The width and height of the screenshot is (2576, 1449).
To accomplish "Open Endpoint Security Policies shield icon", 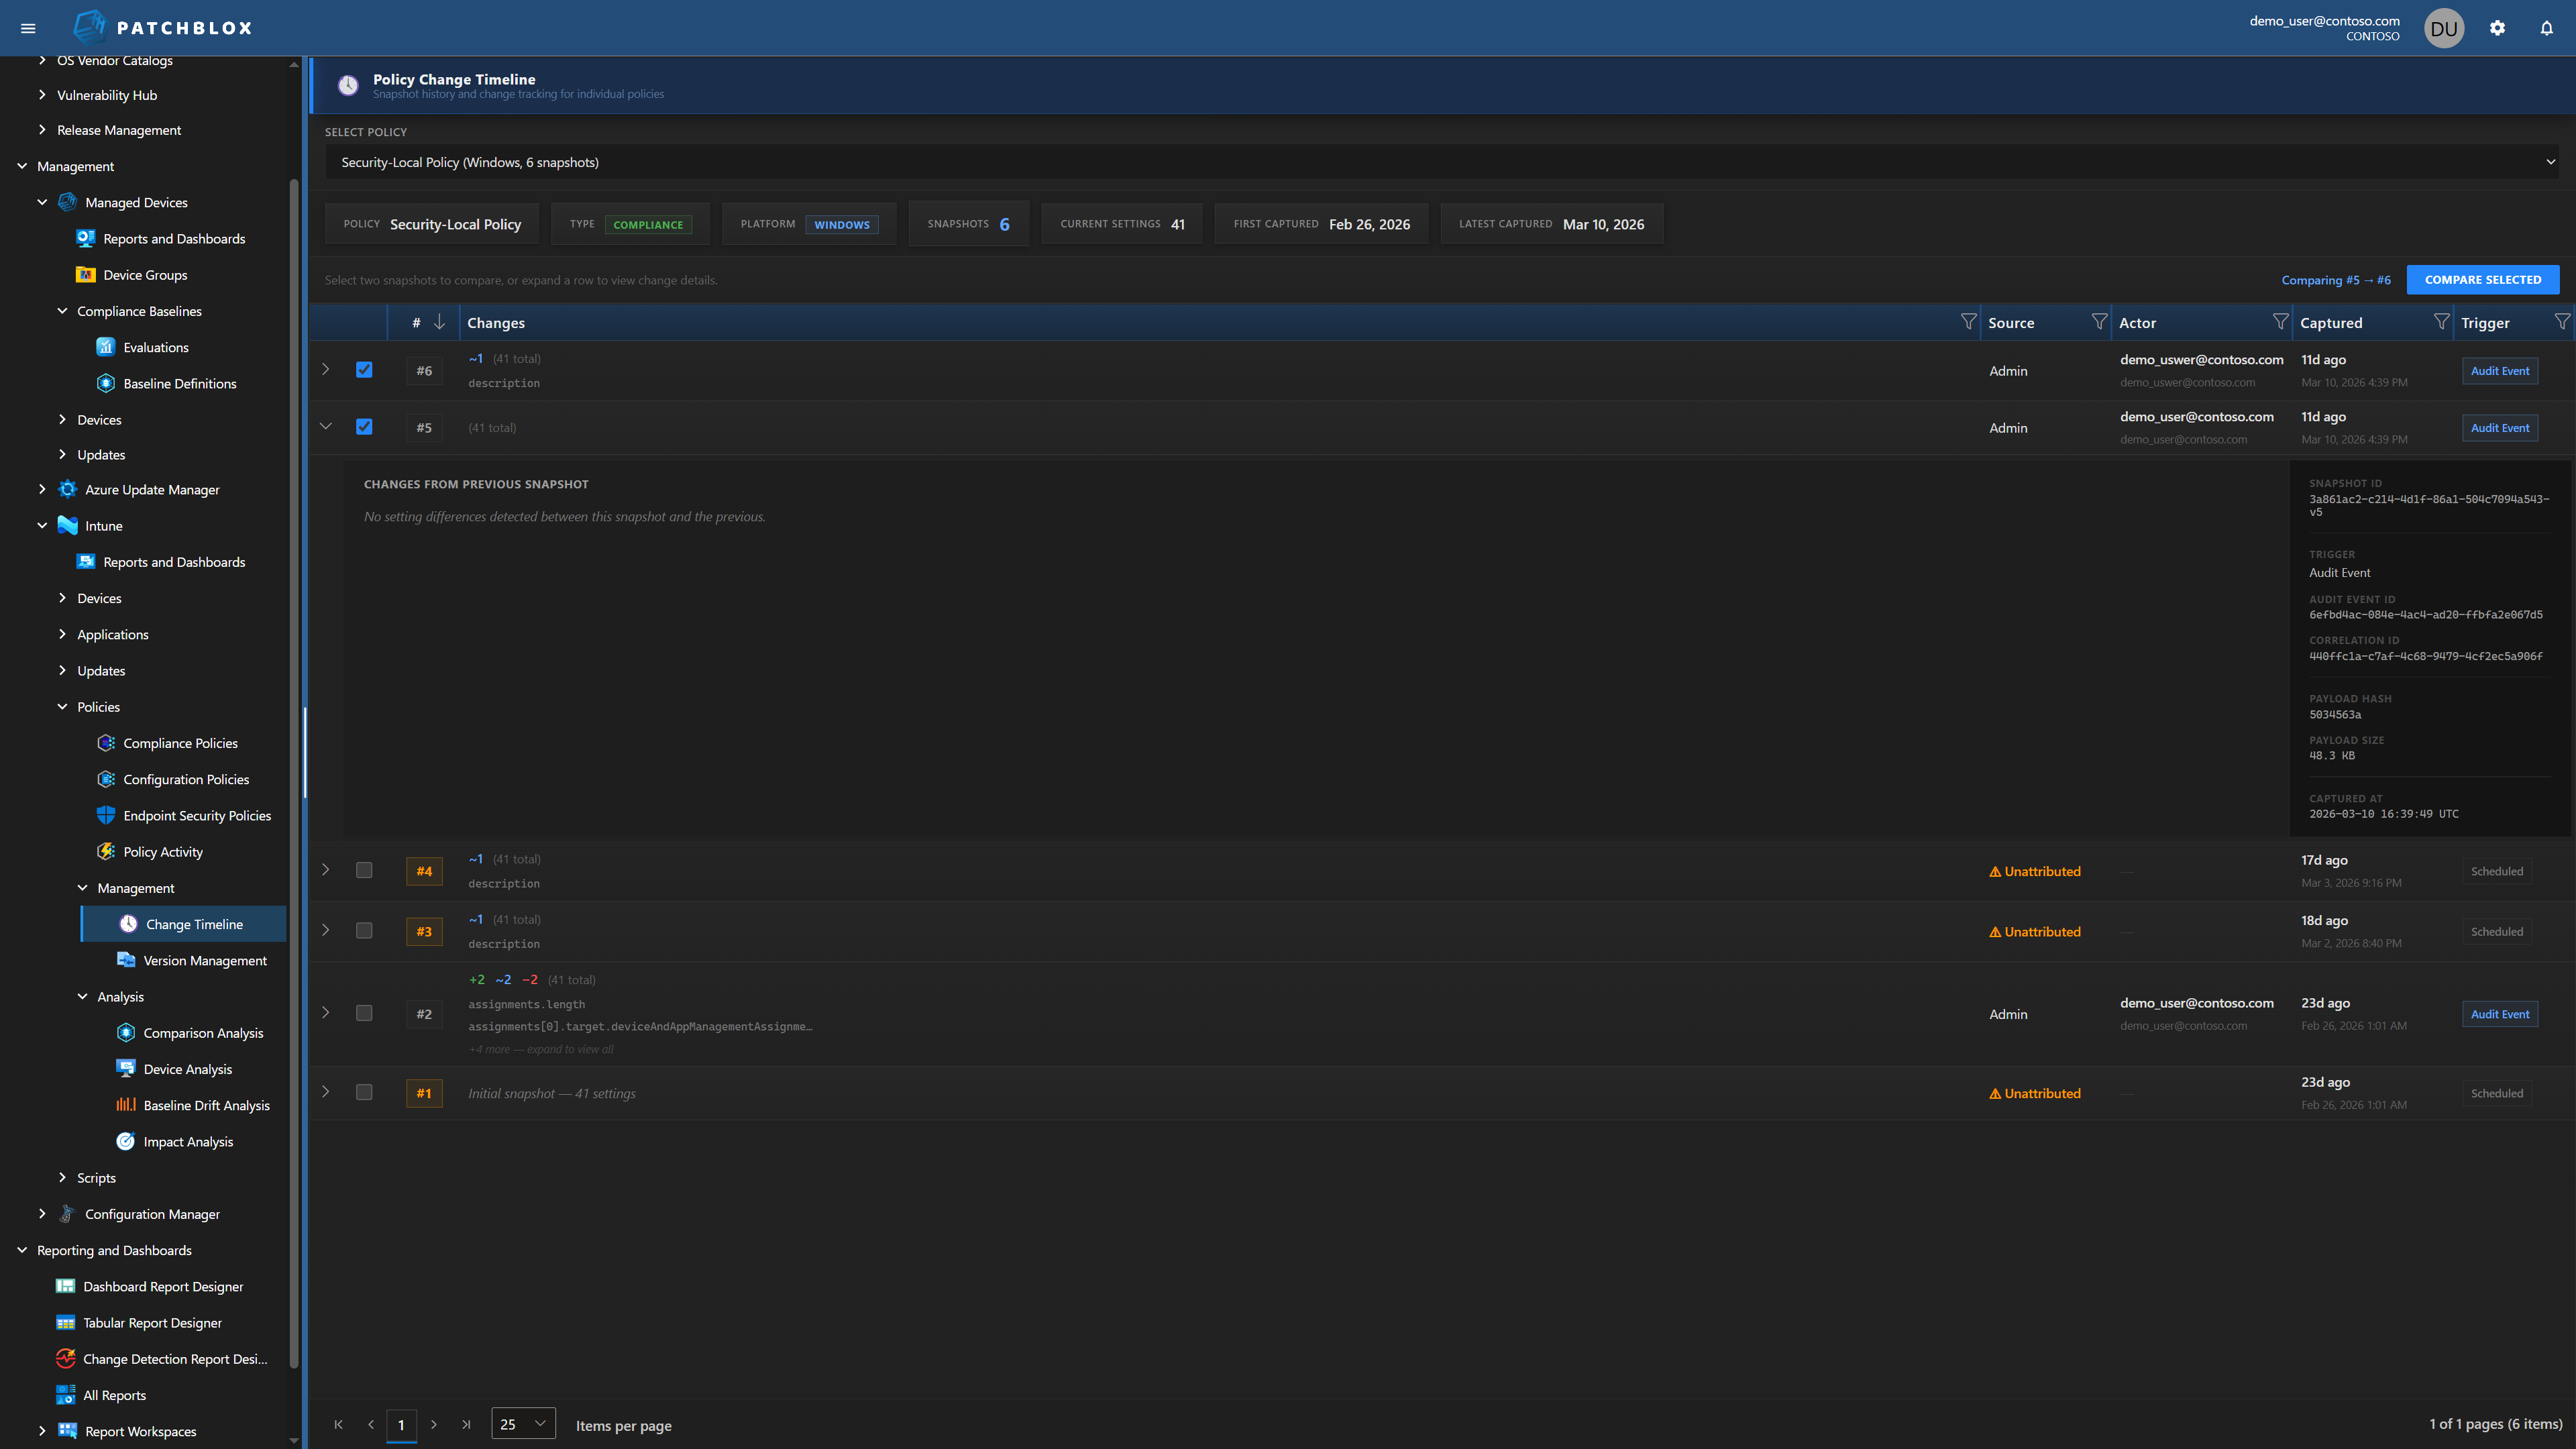I will (x=106, y=815).
